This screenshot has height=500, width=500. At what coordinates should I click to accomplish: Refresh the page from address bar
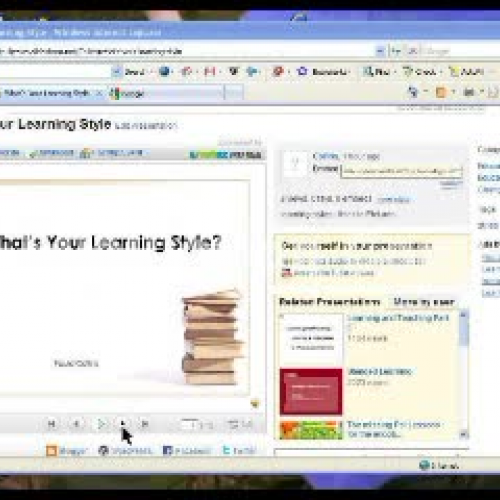click(x=396, y=51)
